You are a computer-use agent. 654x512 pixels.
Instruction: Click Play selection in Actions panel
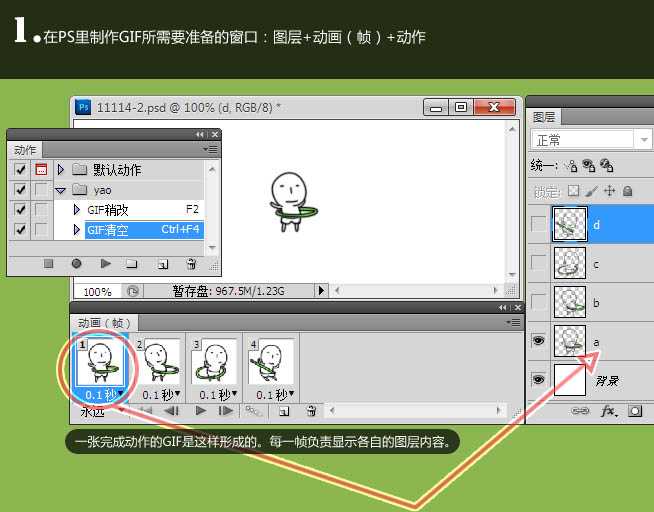click(x=106, y=264)
